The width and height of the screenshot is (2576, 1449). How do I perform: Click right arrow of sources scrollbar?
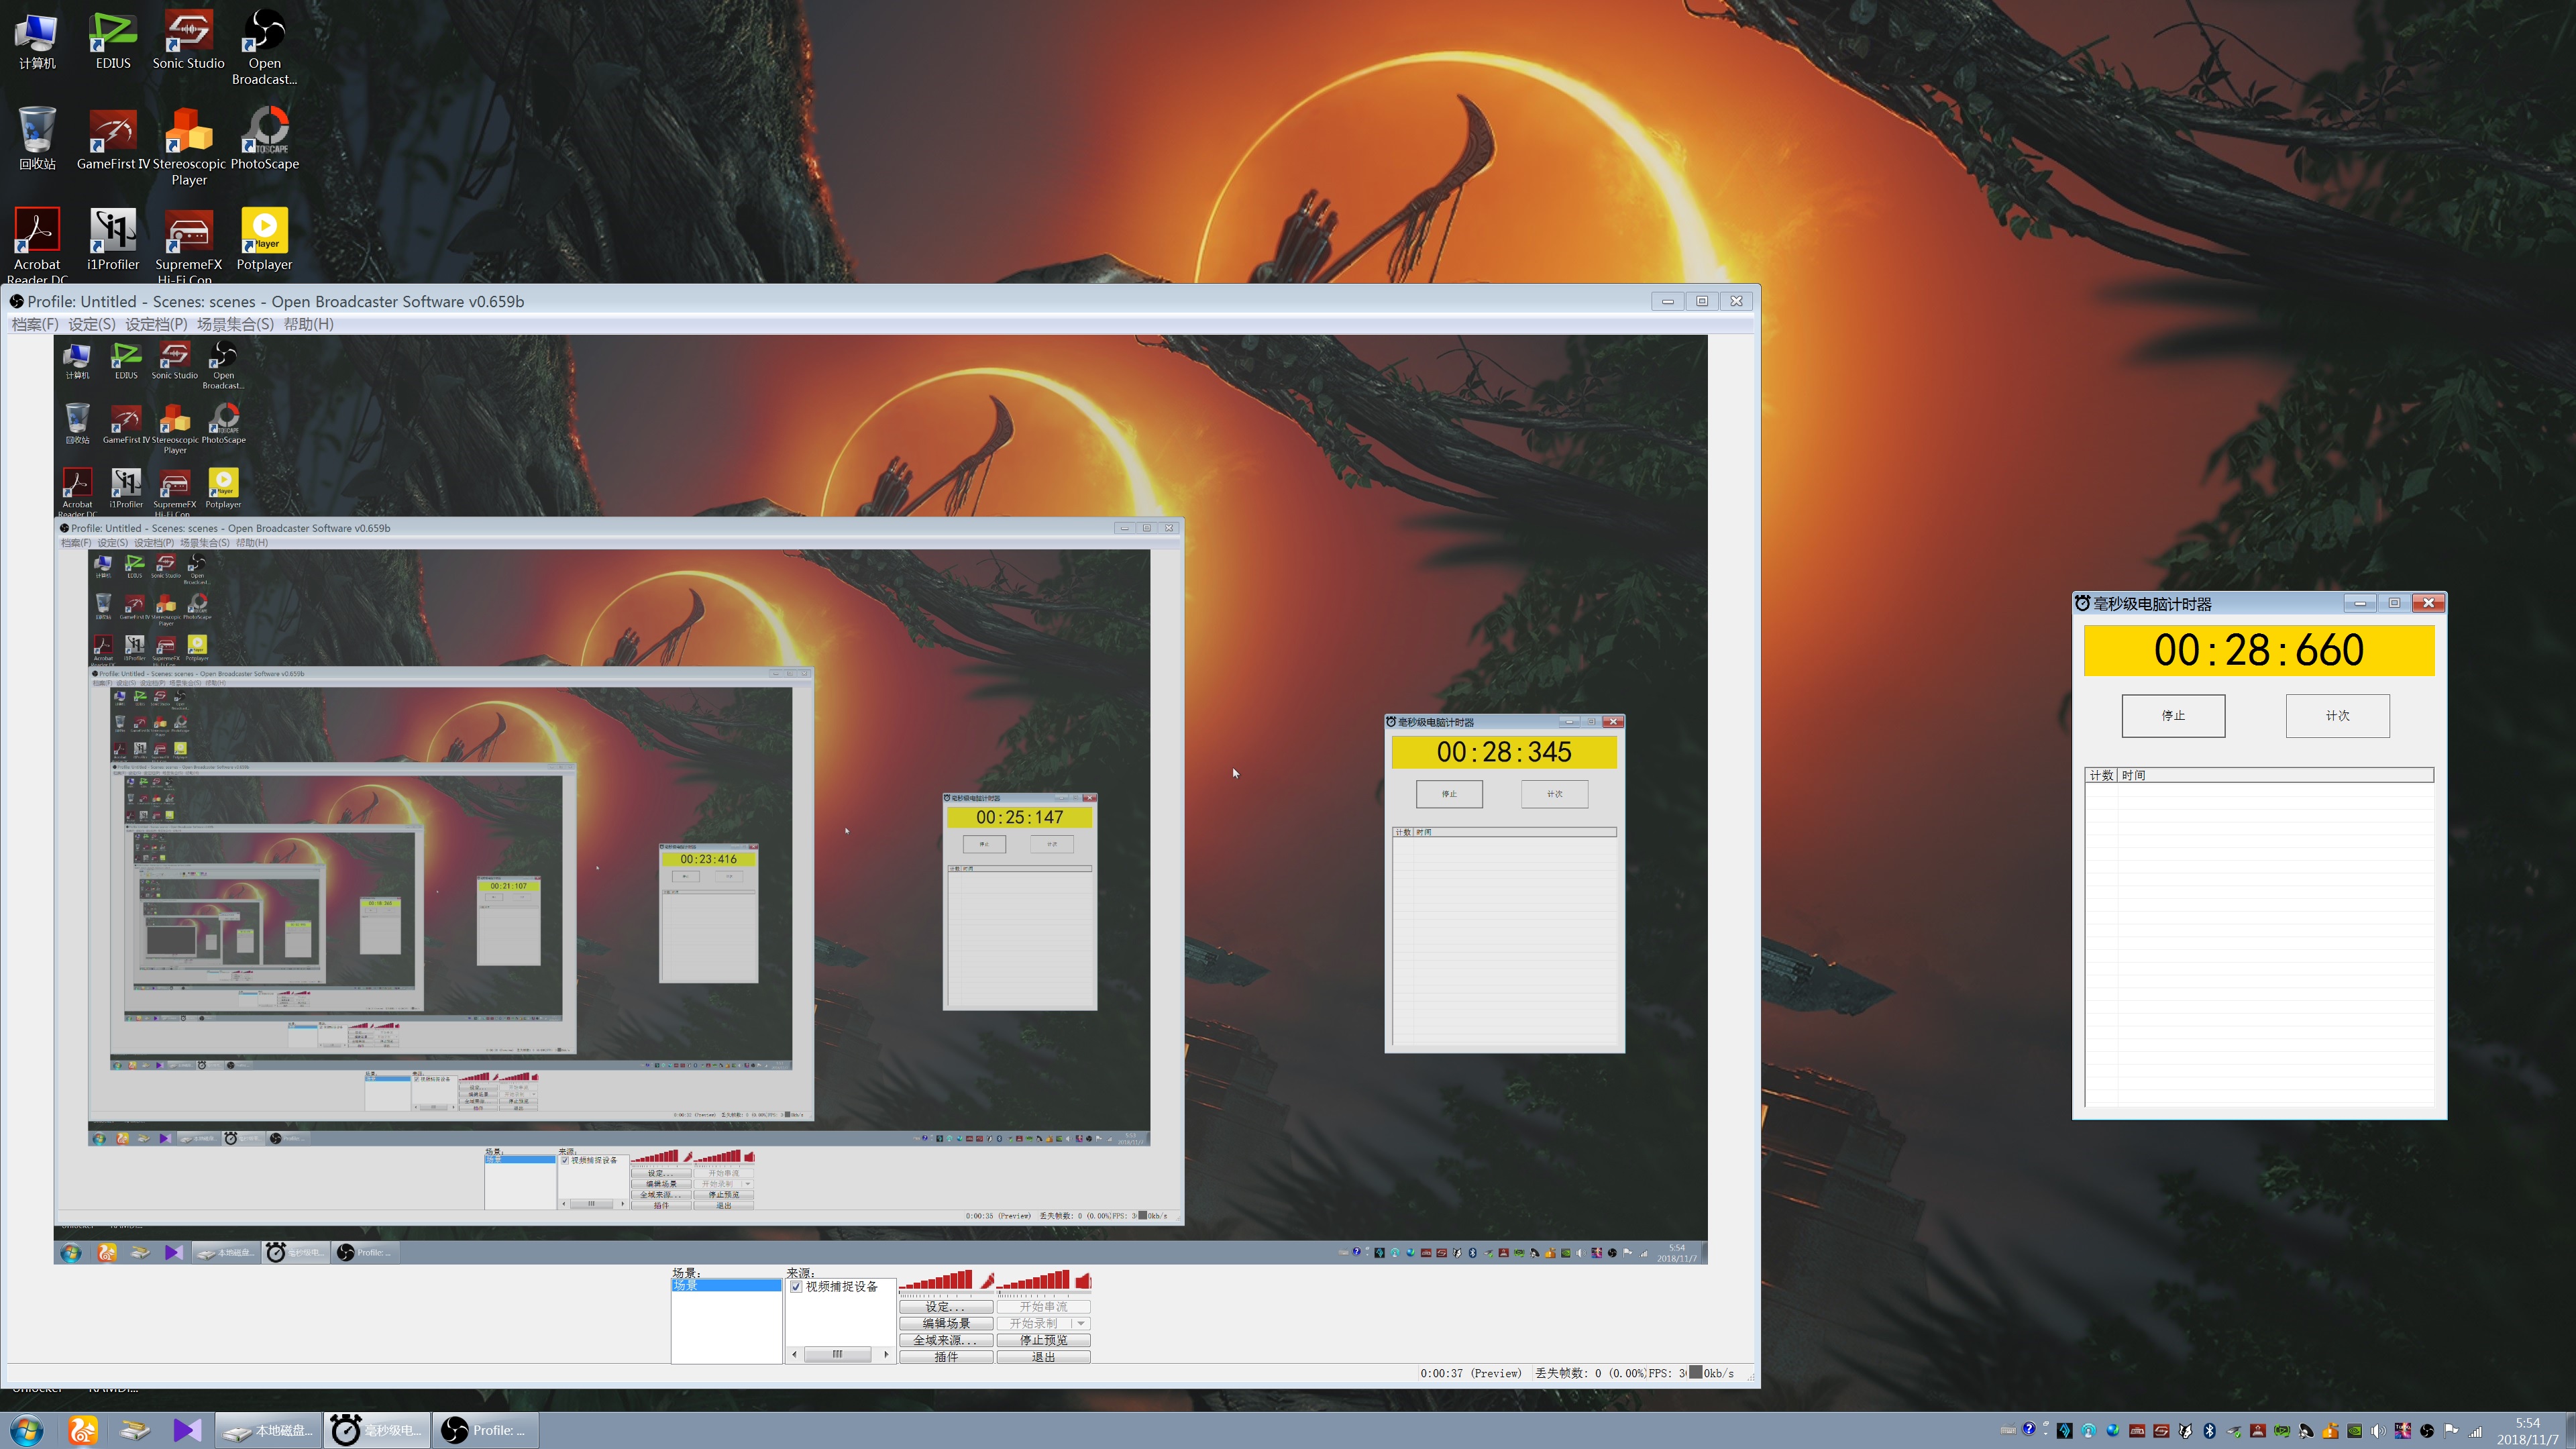[886, 1355]
